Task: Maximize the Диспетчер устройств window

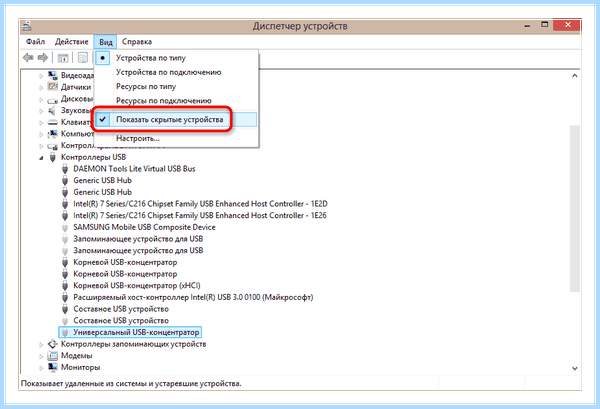Action: pyautogui.click(x=545, y=25)
